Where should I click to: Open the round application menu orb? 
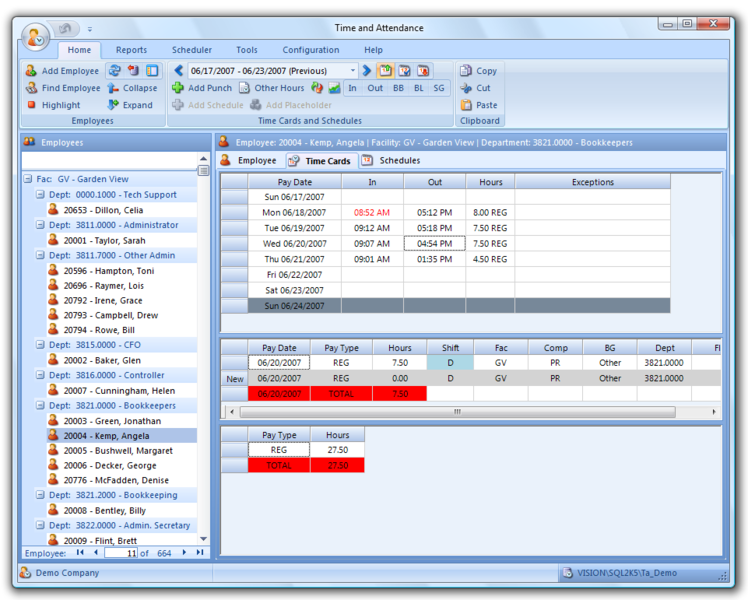(x=35, y=37)
